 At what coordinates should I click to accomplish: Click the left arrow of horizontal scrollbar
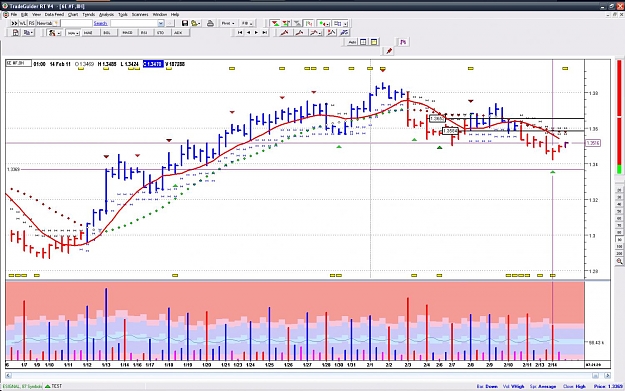pos(8,375)
